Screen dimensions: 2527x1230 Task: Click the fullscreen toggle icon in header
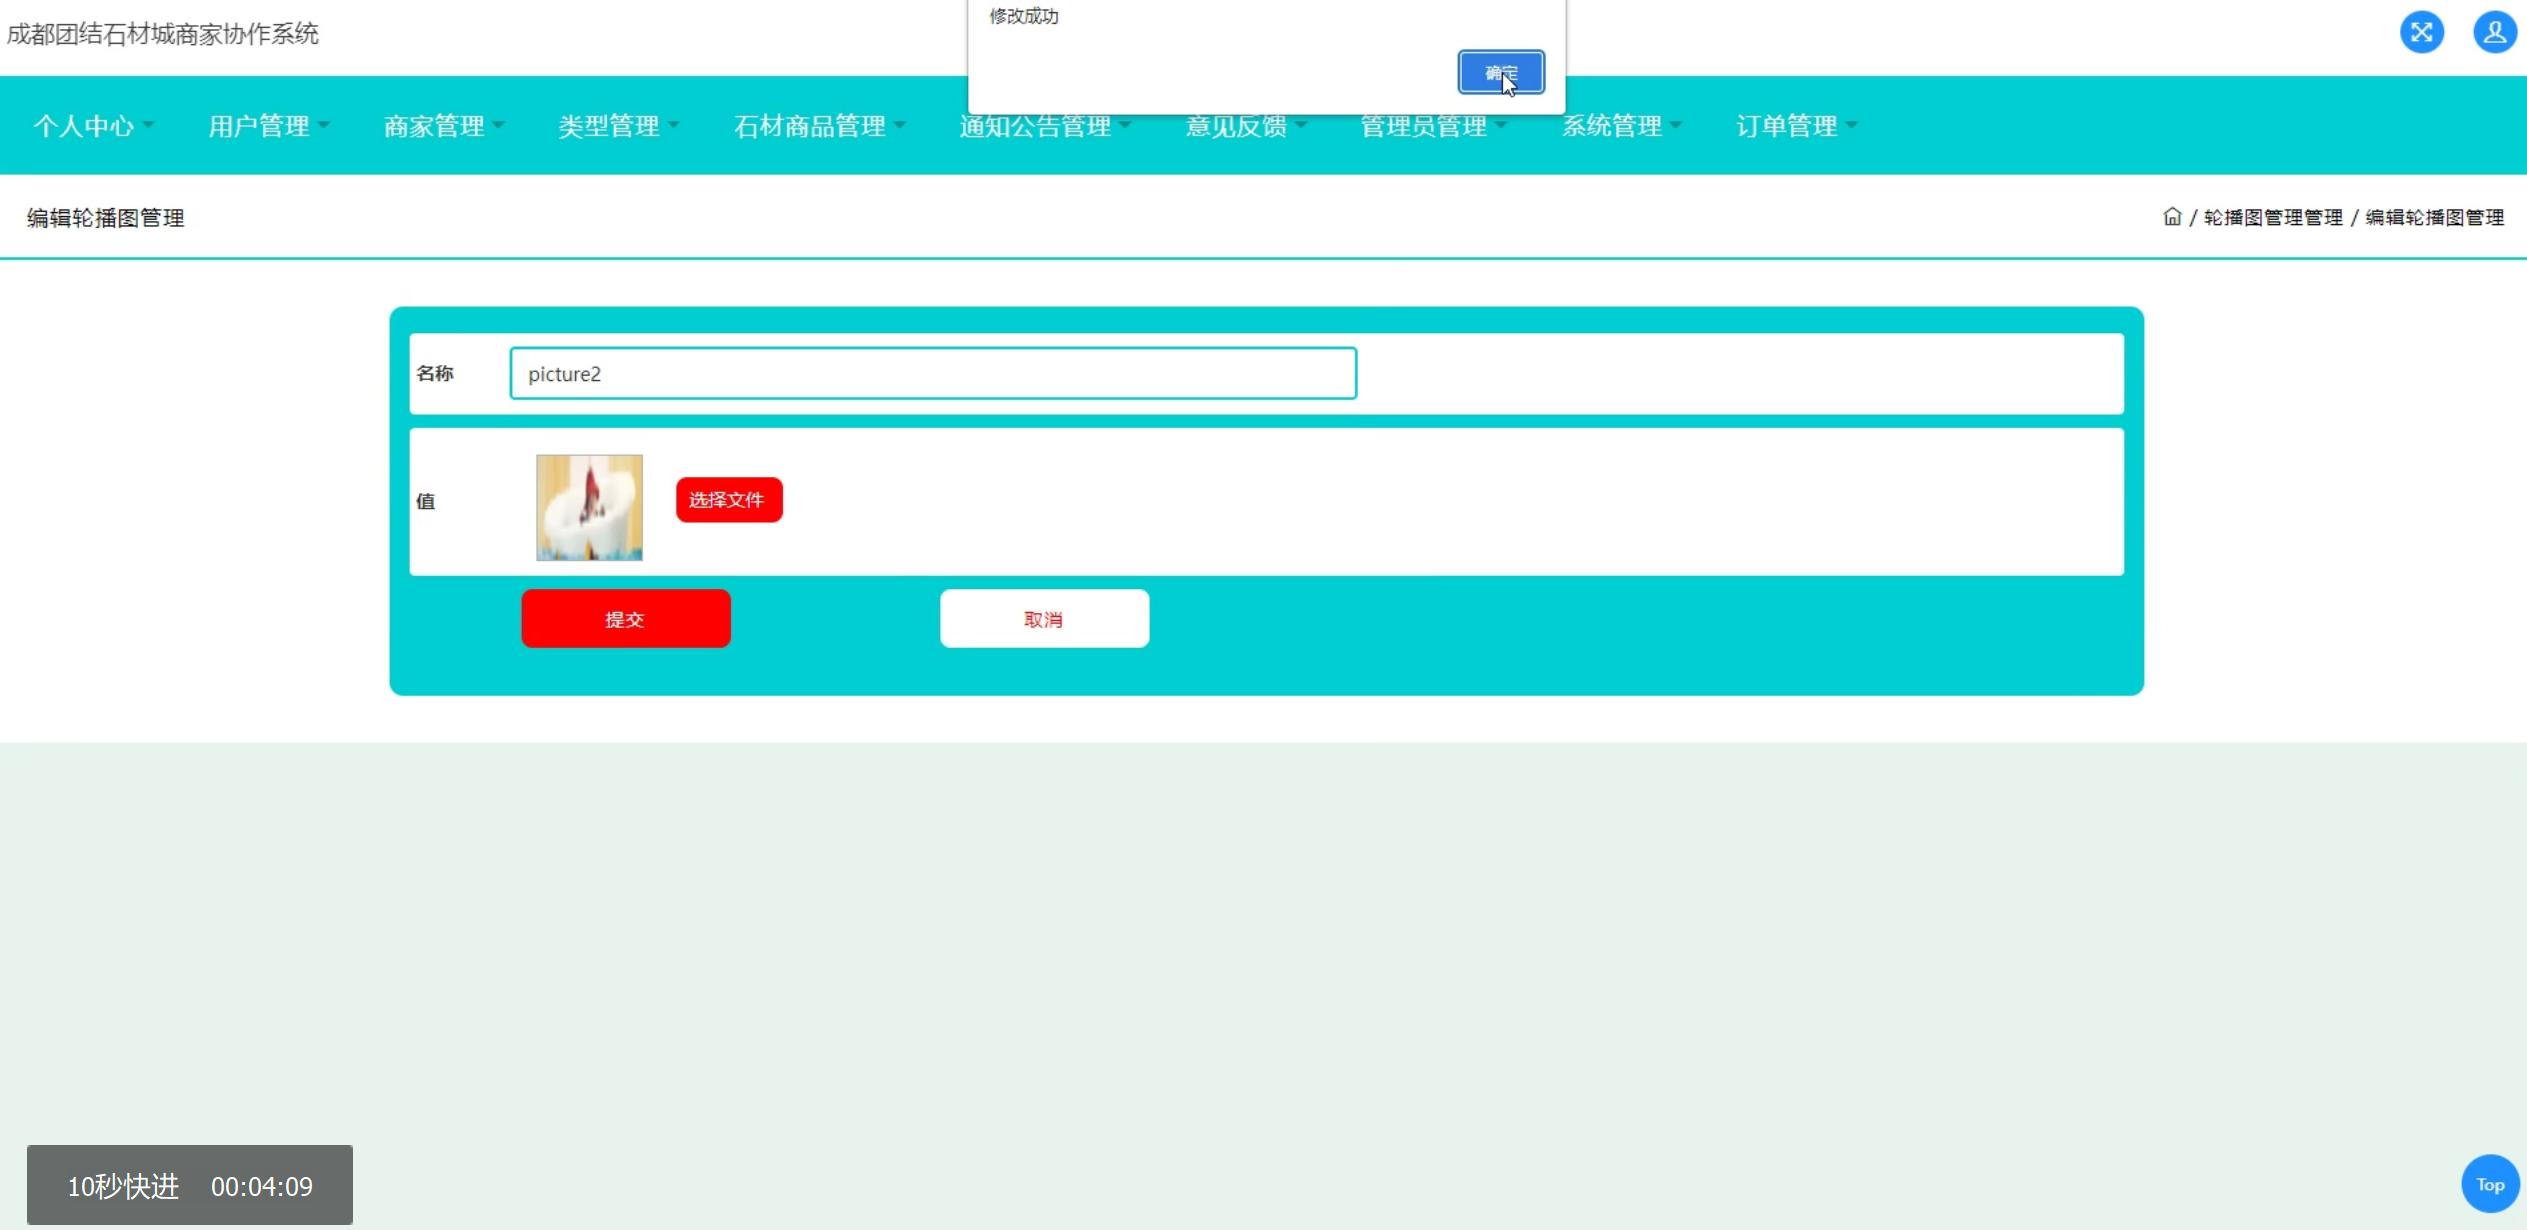(2421, 33)
